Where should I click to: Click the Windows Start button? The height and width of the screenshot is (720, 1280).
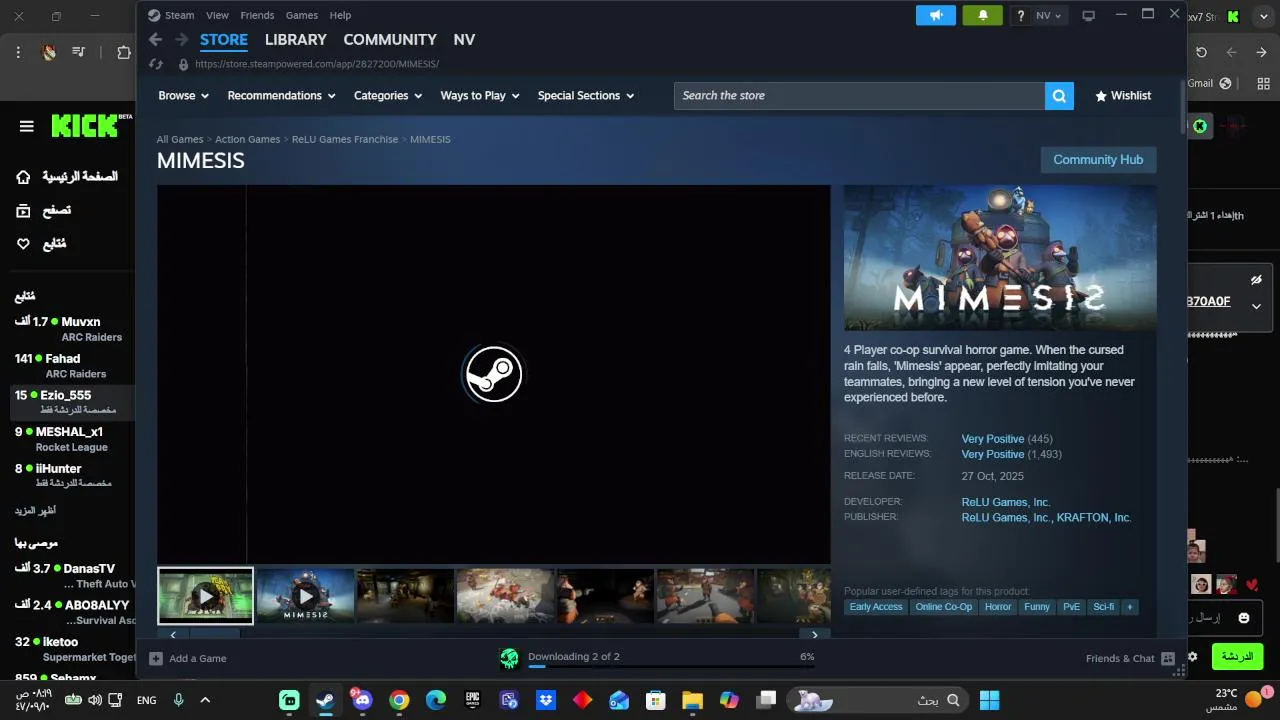coord(990,700)
